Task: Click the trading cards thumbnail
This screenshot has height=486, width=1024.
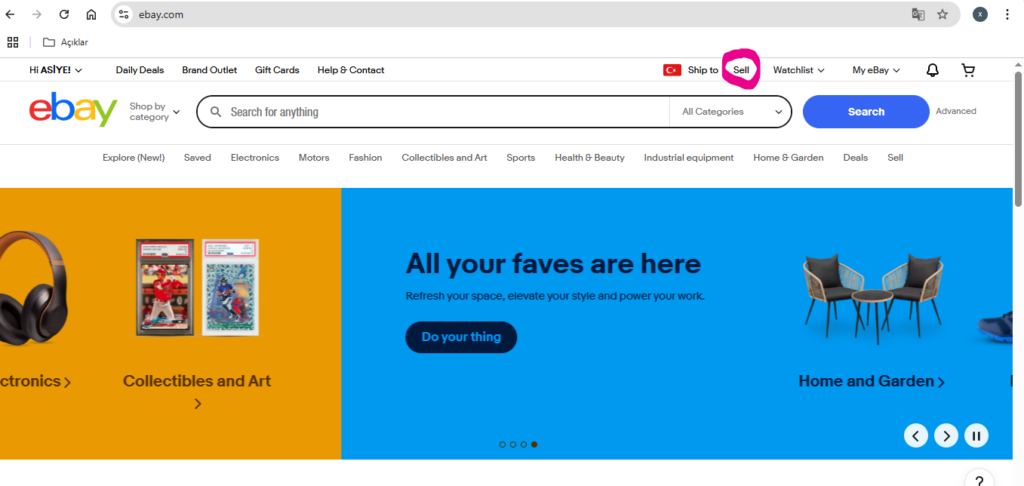Action: pos(197,287)
